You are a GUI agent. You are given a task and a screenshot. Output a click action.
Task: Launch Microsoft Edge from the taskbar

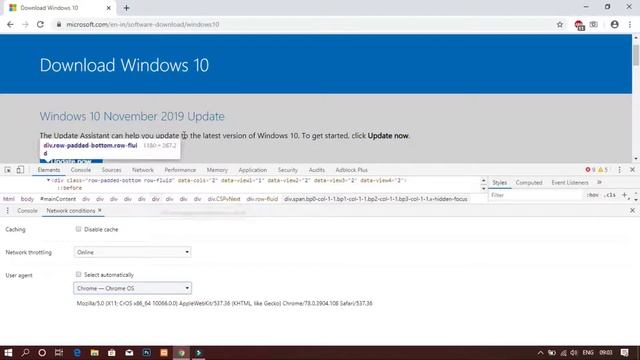coord(77,353)
